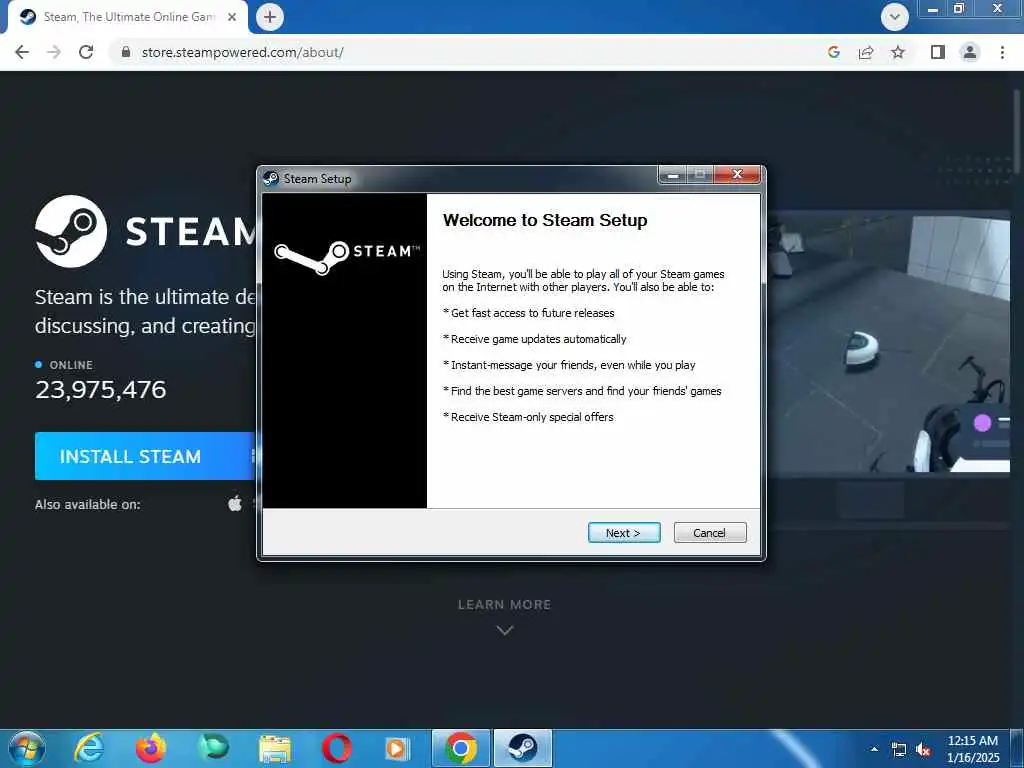
Task: Launch Internet Explorer from taskbar
Action: [x=89, y=748]
